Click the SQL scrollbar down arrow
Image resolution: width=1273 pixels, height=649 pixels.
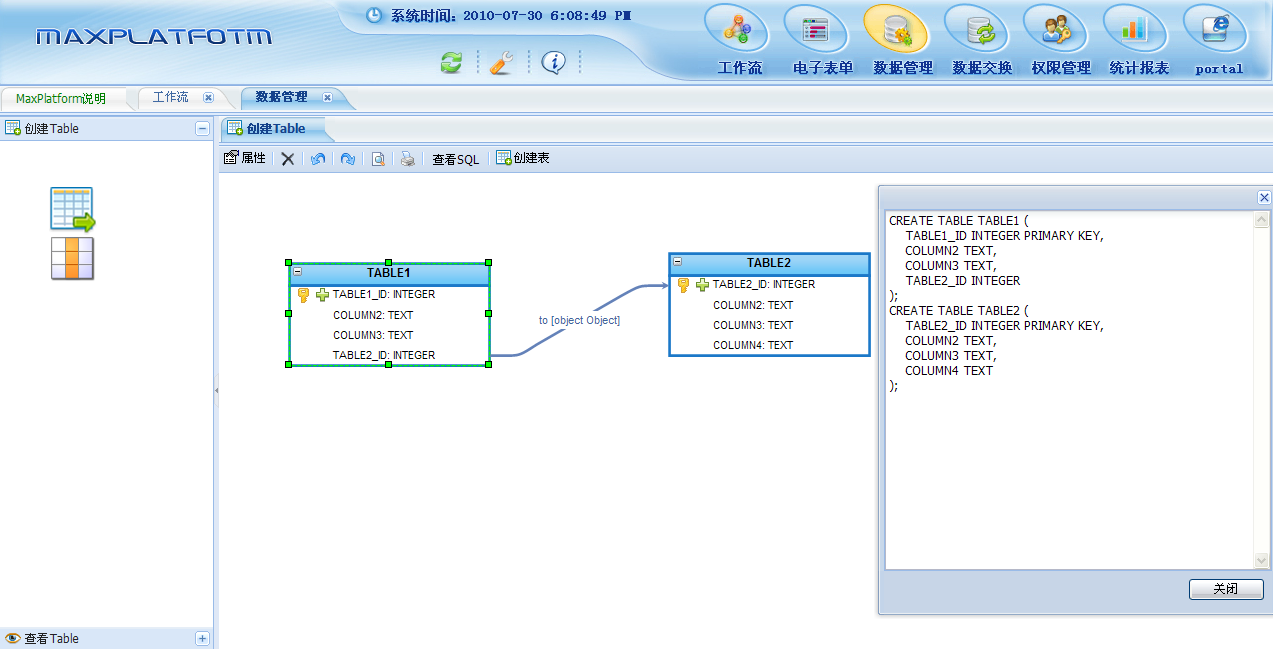click(x=1262, y=561)
